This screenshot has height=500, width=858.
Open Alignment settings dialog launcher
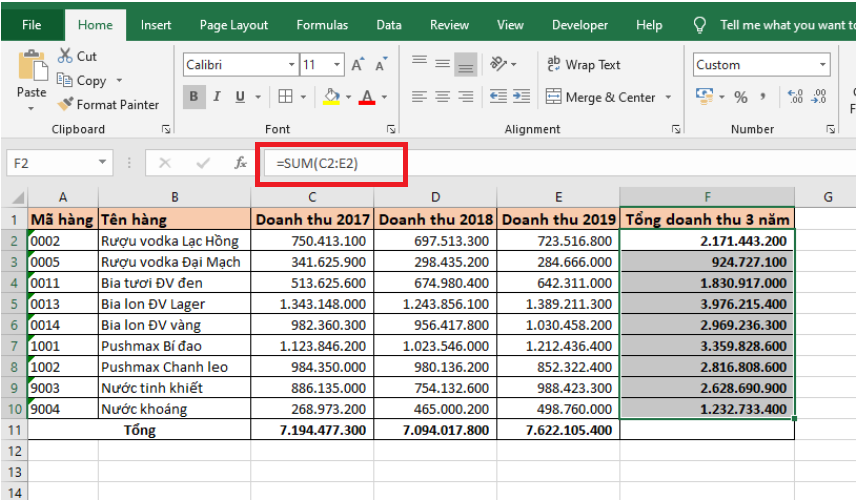[676, 129]
